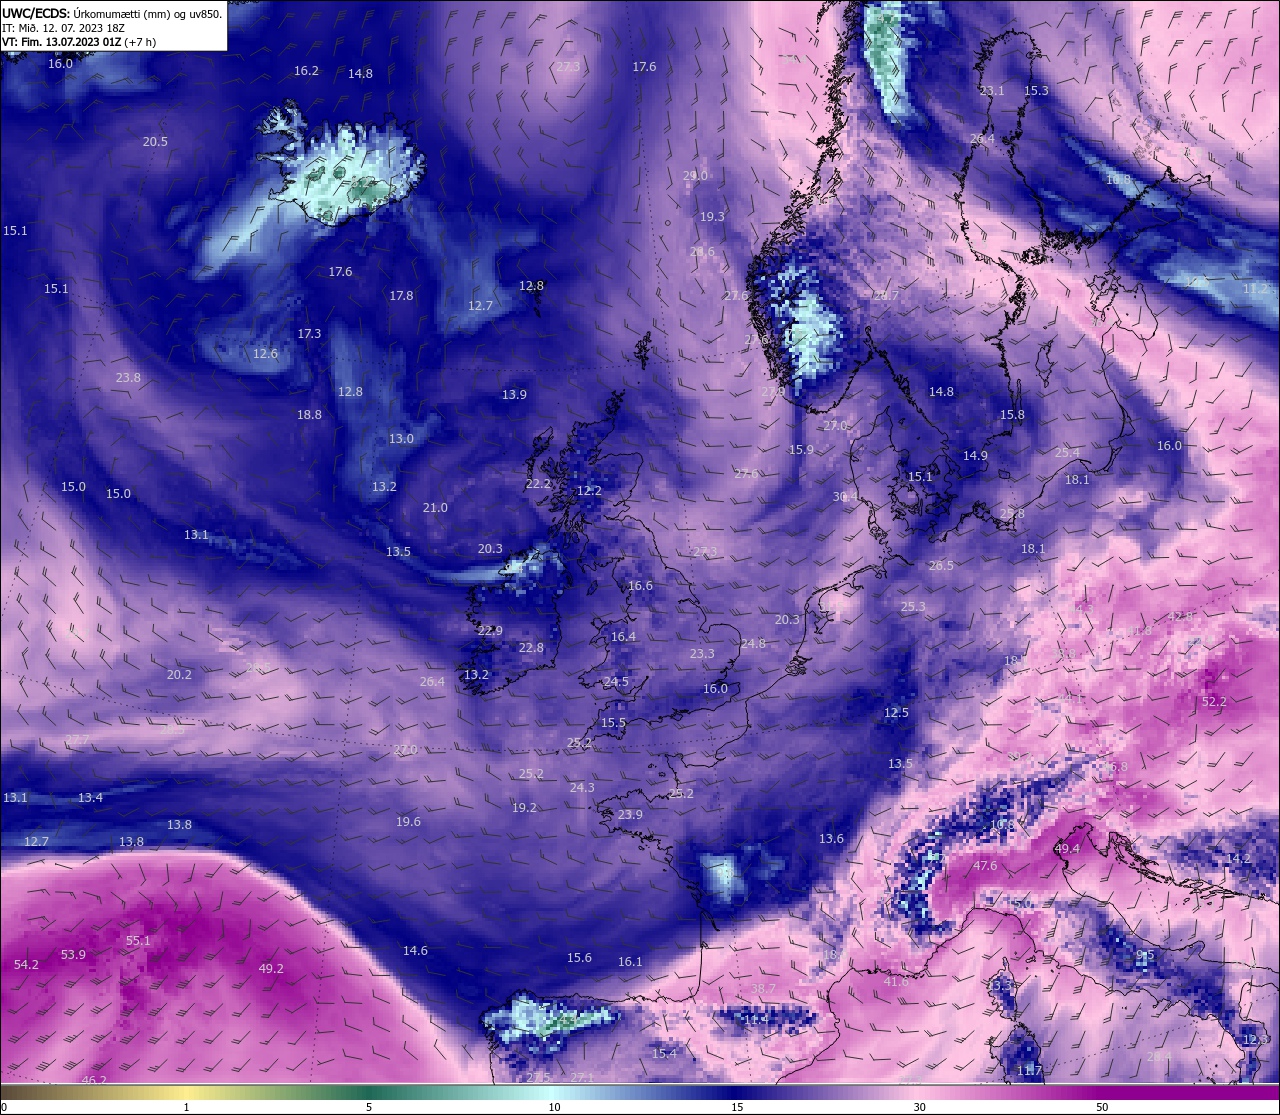
Task: Click the map value 22.2
Action: (538, 484)
